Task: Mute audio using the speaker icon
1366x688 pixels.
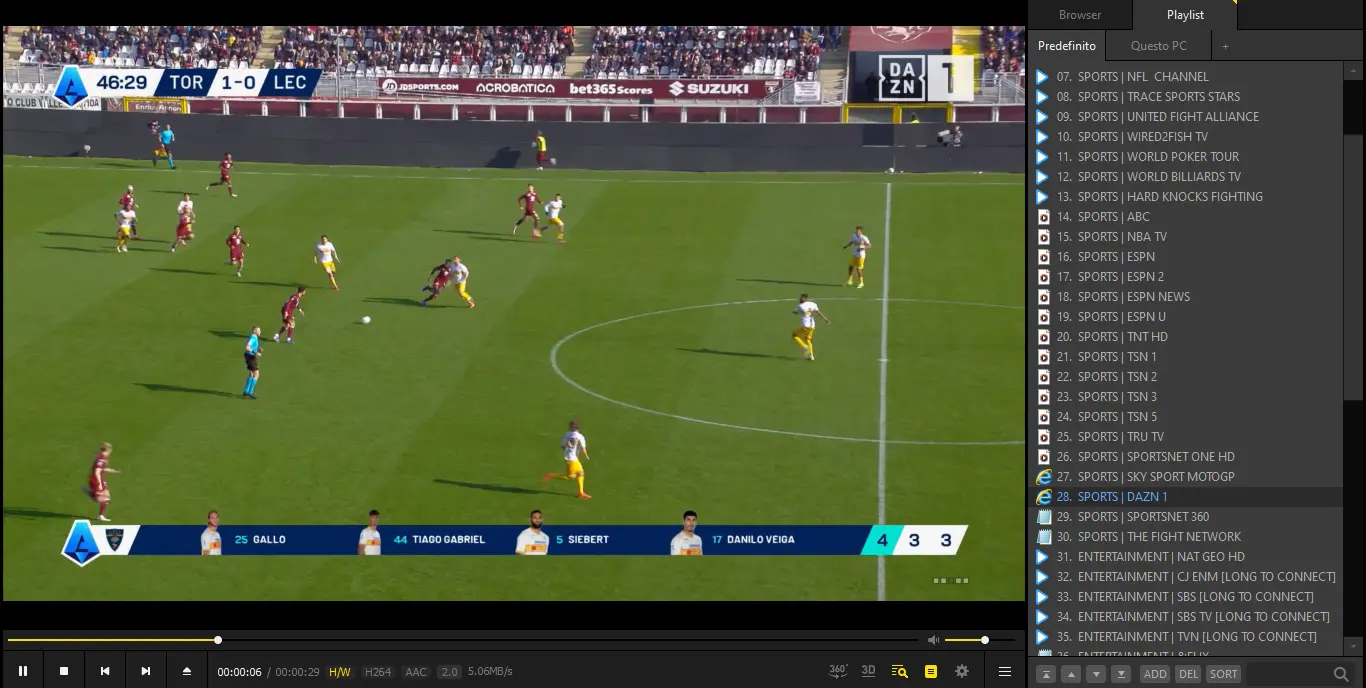Action: (x=933, y=640)
